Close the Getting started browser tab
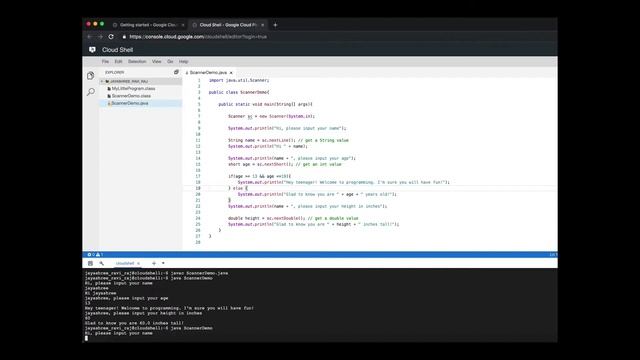The width and height of the screenshot is (640, 360). tap(183, 25)
